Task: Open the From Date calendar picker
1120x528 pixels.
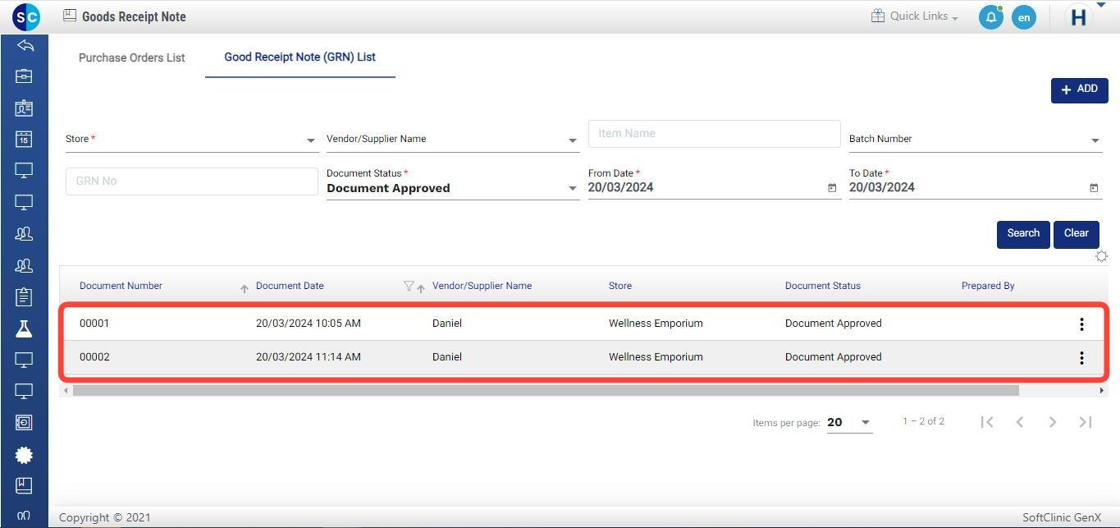Action: point(832,188)
